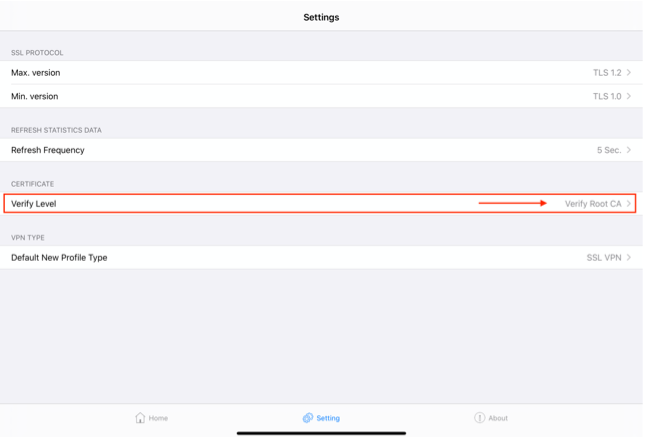This screenshot has width=647, height=437.
Task: Open TLS 1.2 max version selector
Action: point(606,73)
